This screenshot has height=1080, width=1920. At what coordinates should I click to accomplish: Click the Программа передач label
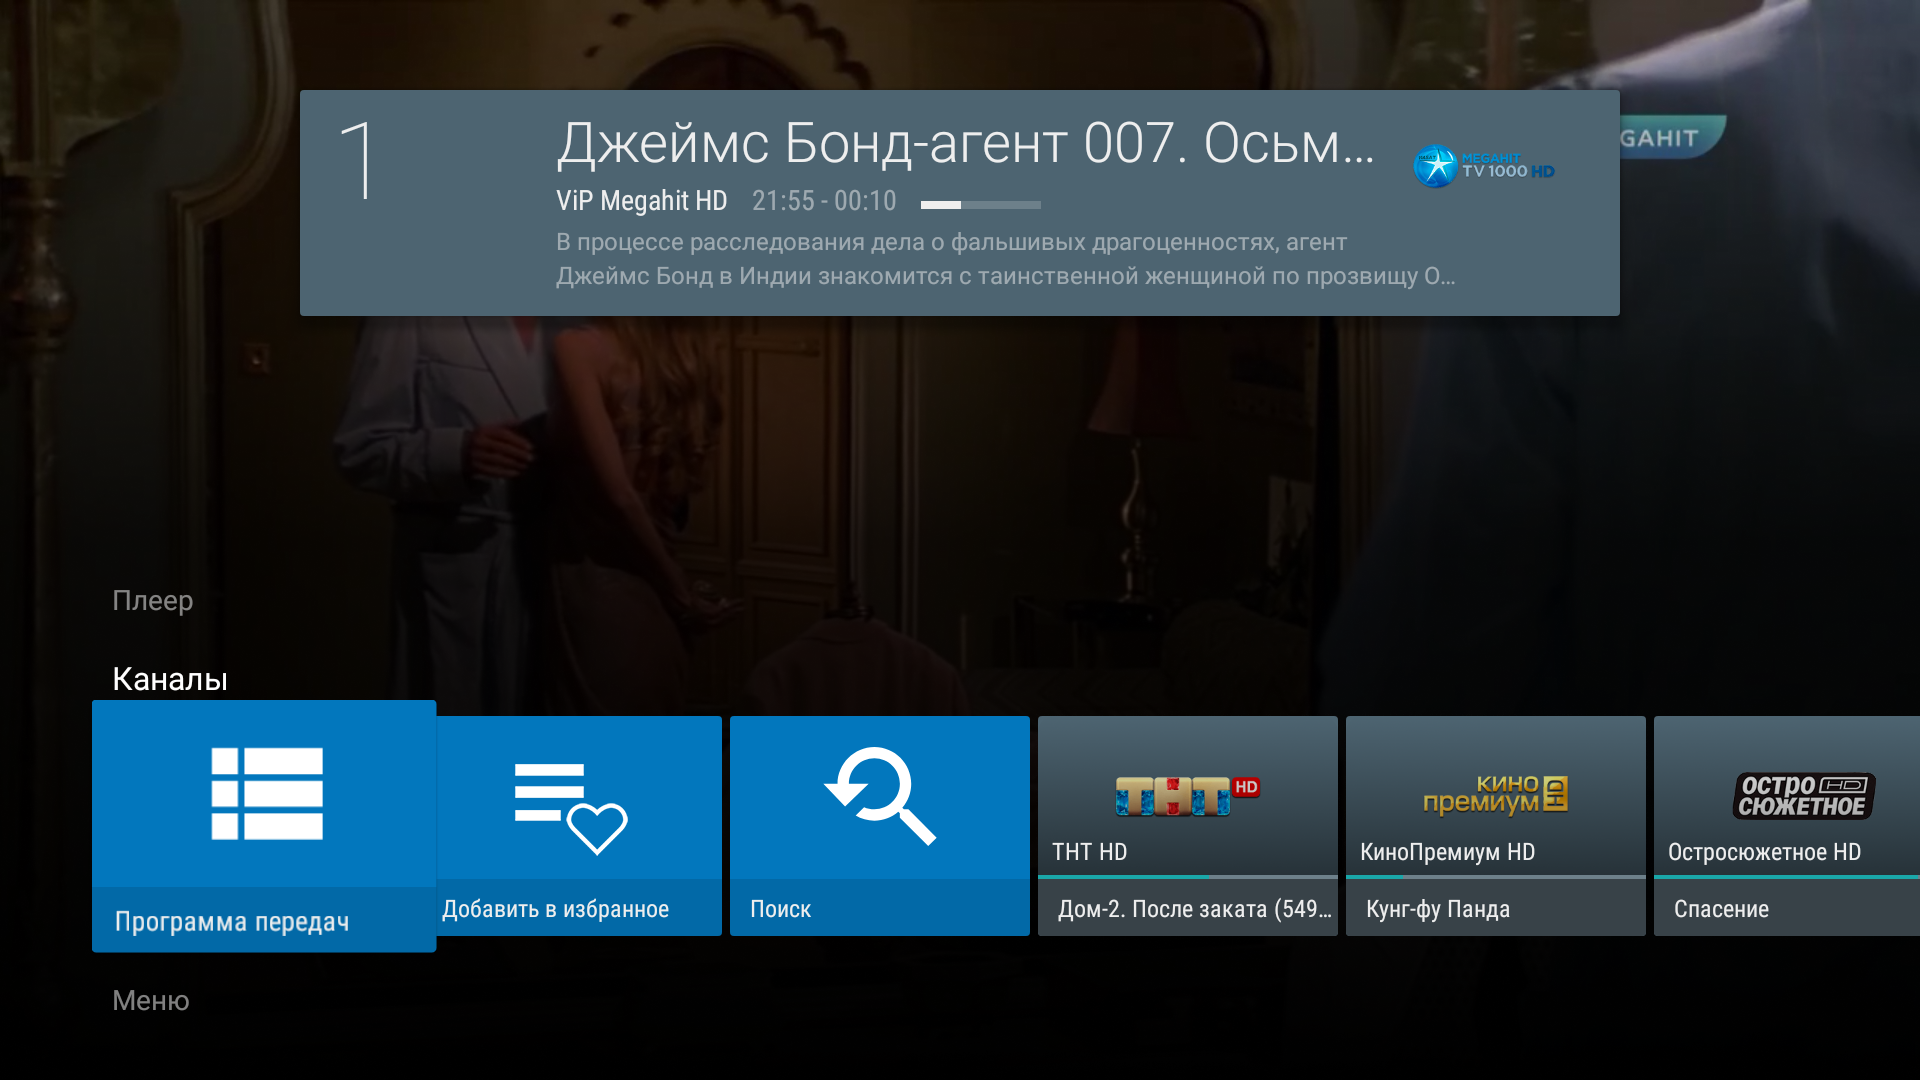(x=232, y=922)
